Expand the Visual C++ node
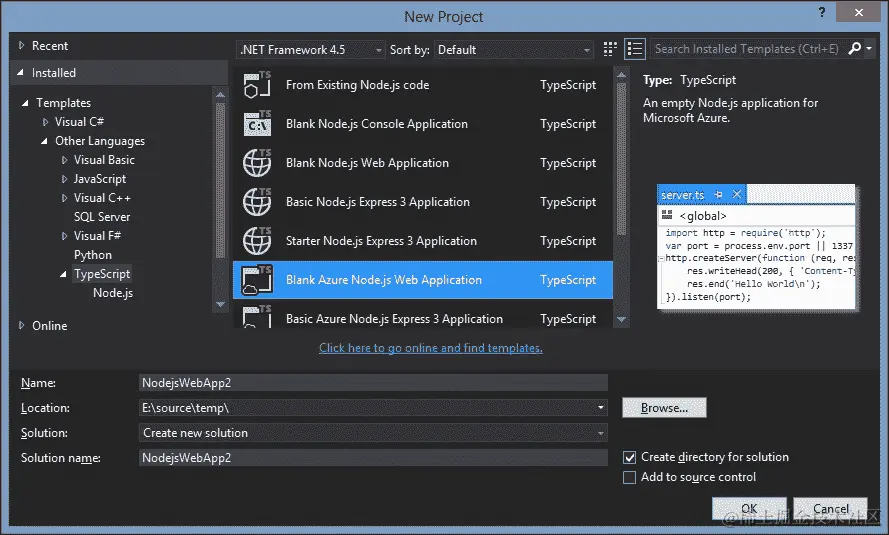889x535 pixels. click(64, 198)
